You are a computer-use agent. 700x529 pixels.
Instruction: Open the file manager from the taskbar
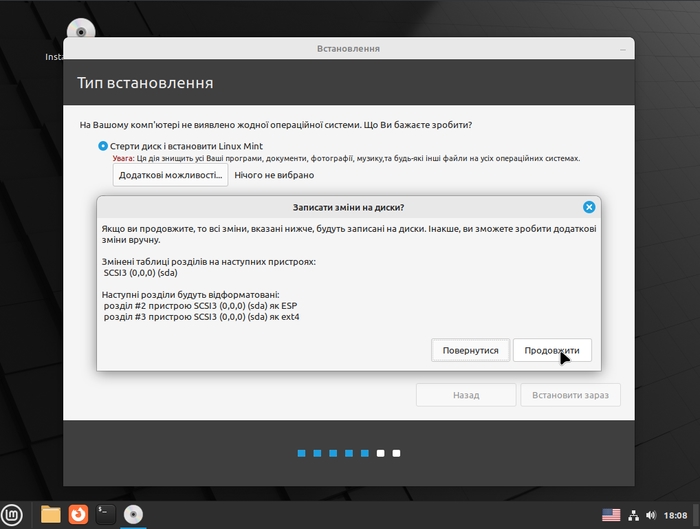coord(50,515)
